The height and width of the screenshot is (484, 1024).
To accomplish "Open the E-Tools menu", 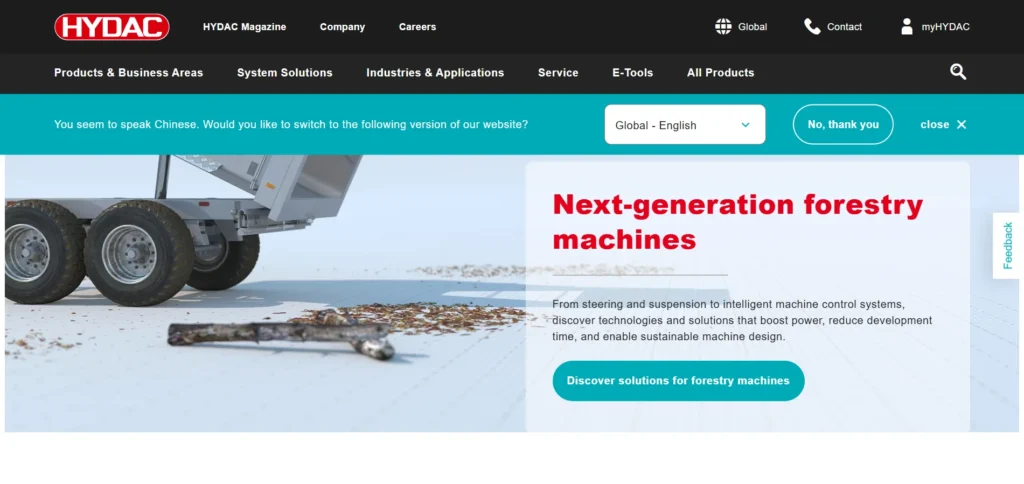I will [x=632, y=73].
